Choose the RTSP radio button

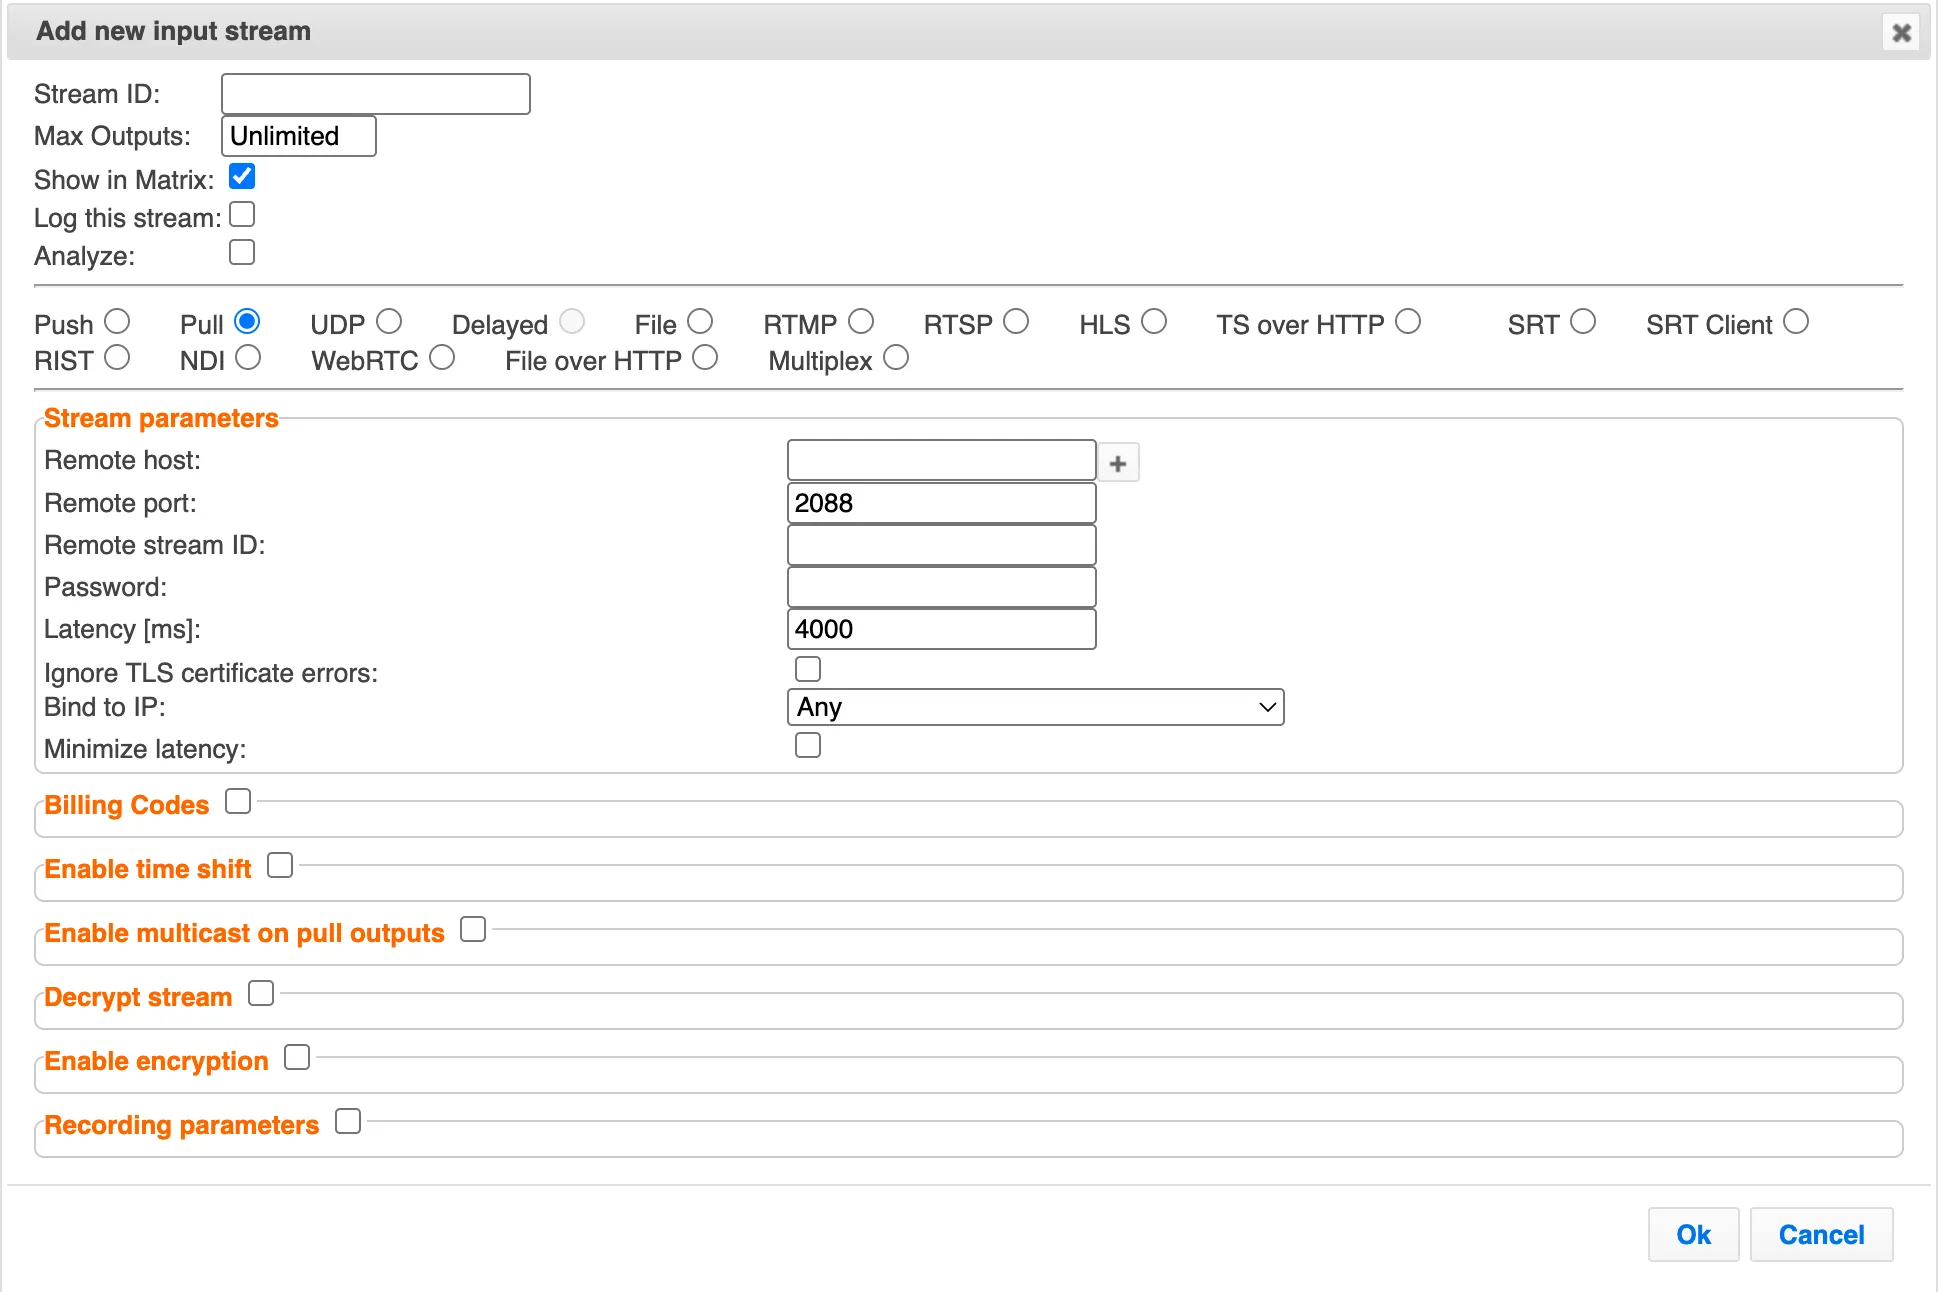point(1016,321)
